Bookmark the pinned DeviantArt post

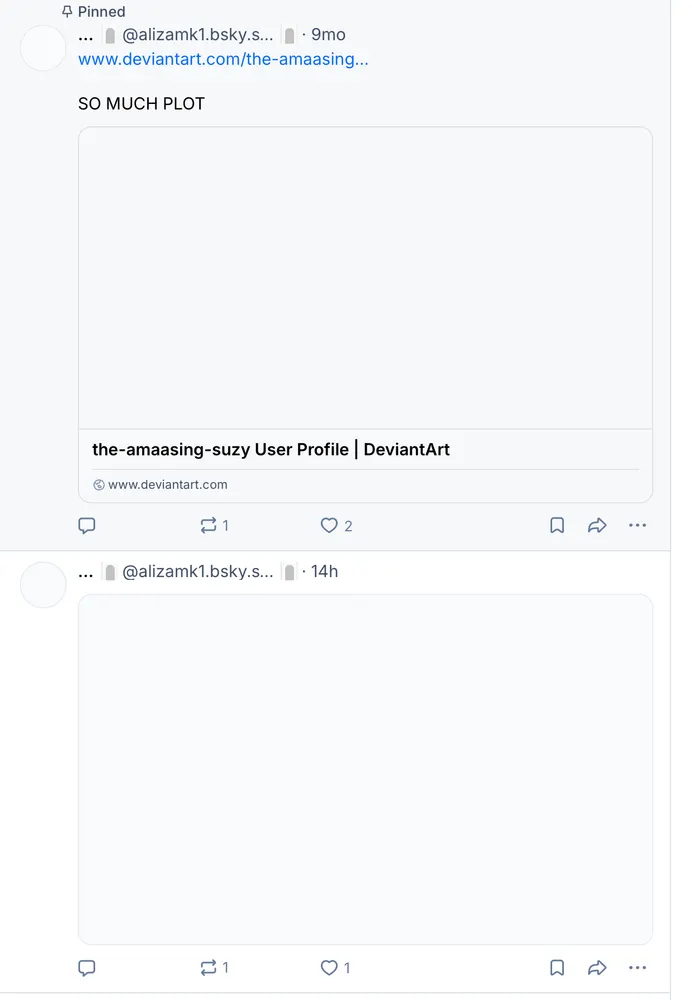coord(557,525)
